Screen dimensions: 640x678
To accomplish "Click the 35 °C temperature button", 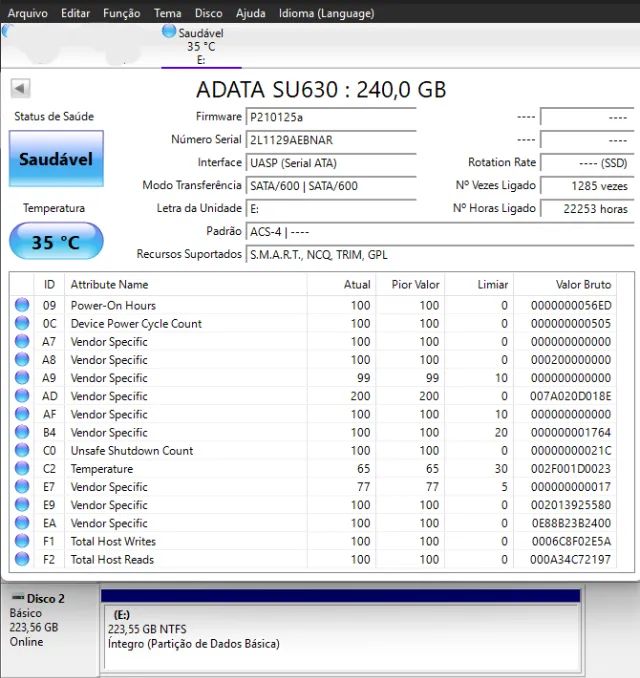I will click(56, 241).
